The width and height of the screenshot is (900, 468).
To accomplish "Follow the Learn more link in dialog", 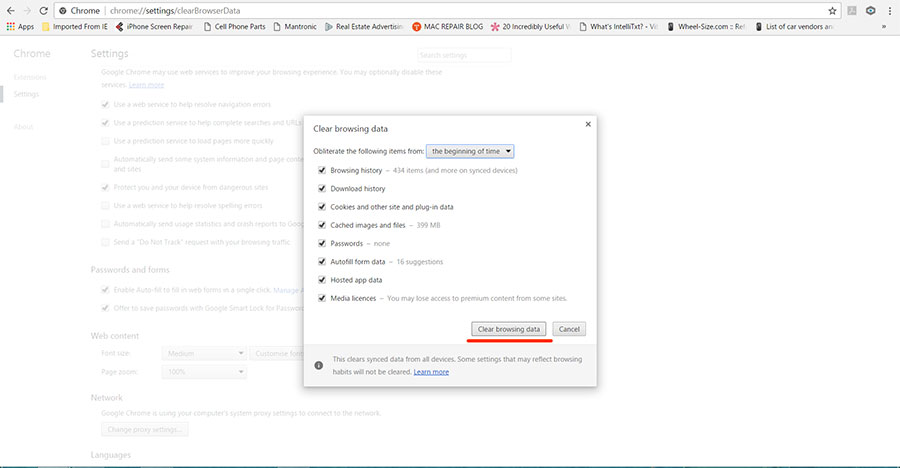I will (x=431, y=372).
